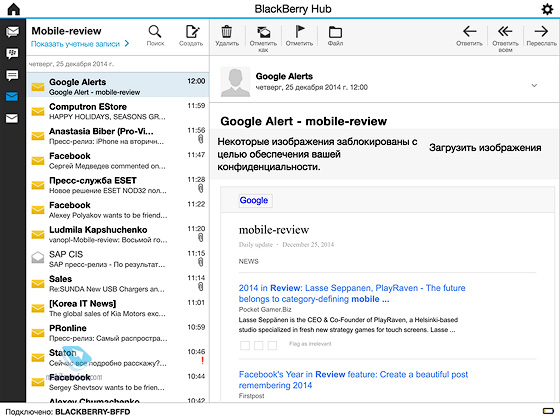Compose new message (Создать)
The image size is (560, 420).
[191, 35]
